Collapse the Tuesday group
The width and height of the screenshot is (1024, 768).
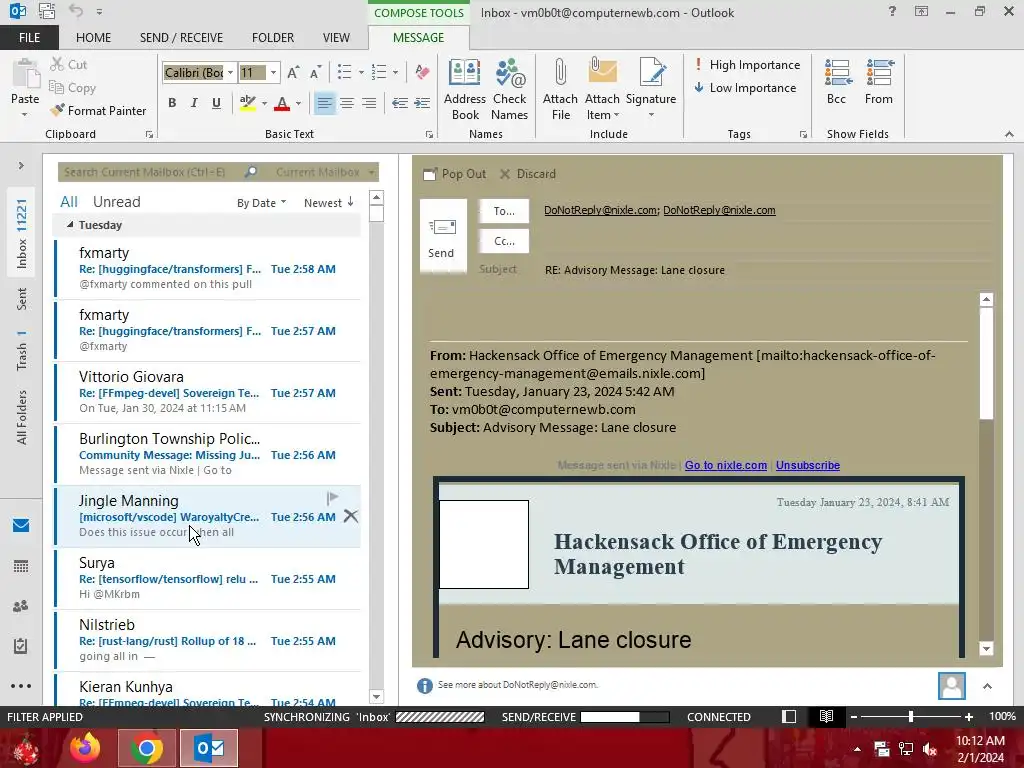pos(70,225)
